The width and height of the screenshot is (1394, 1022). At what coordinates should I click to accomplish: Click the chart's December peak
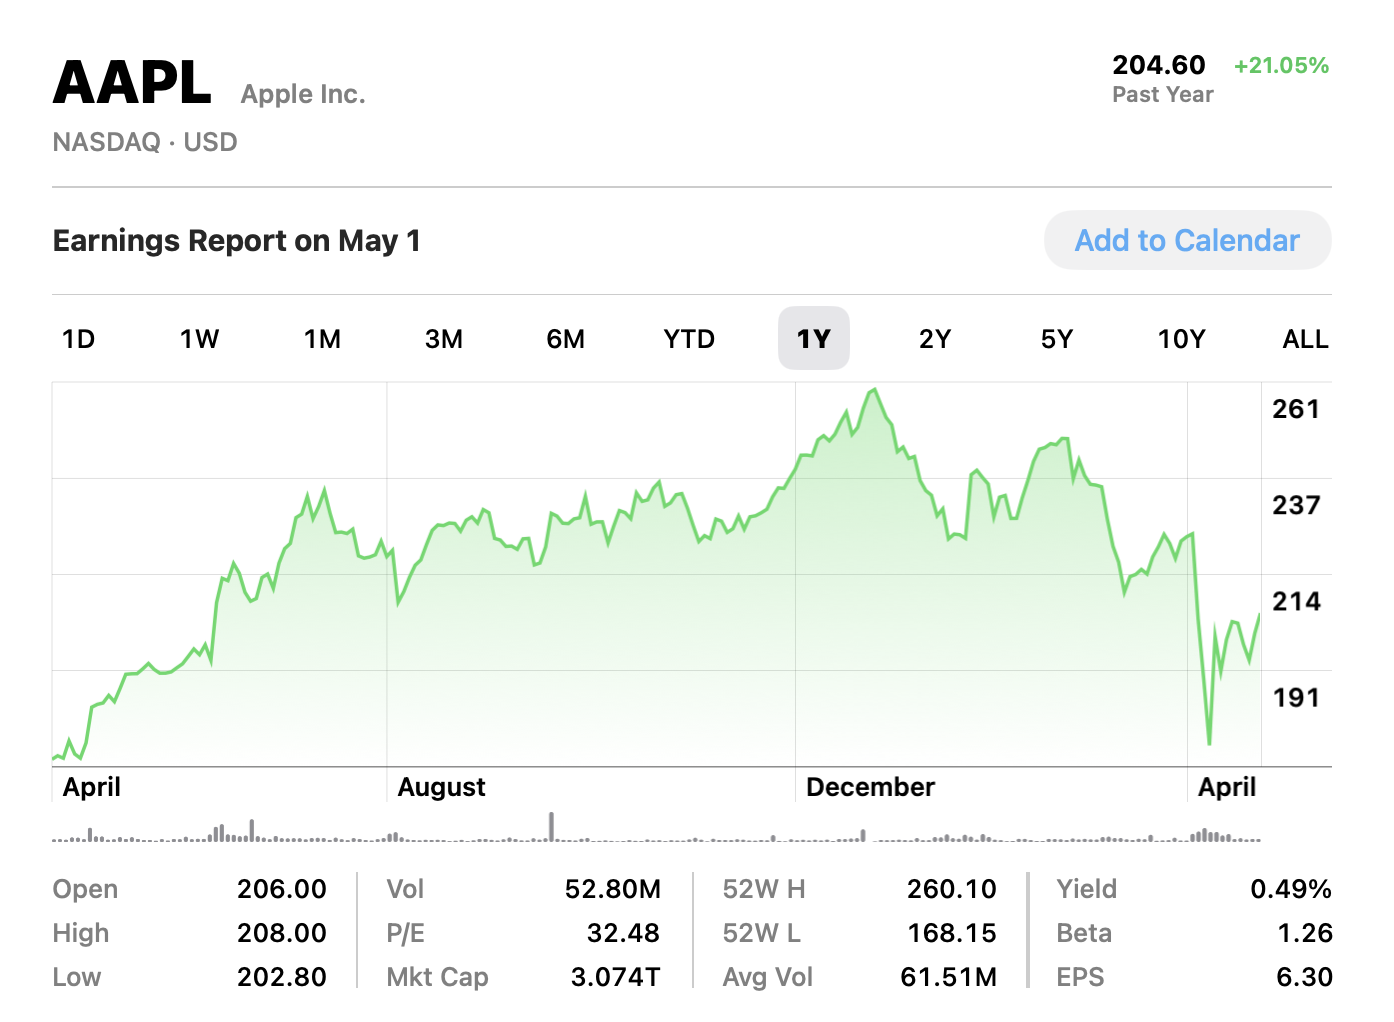pos(875,390)
